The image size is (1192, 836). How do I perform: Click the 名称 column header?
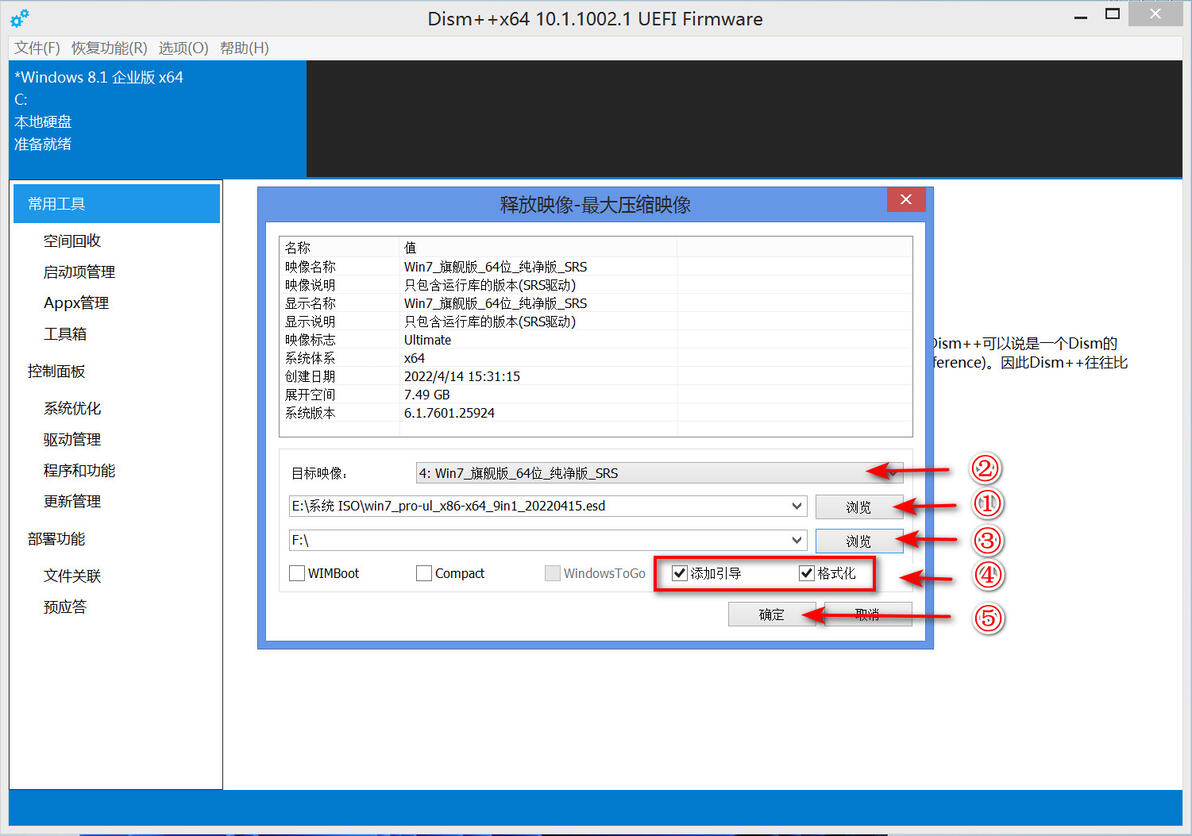340,247
